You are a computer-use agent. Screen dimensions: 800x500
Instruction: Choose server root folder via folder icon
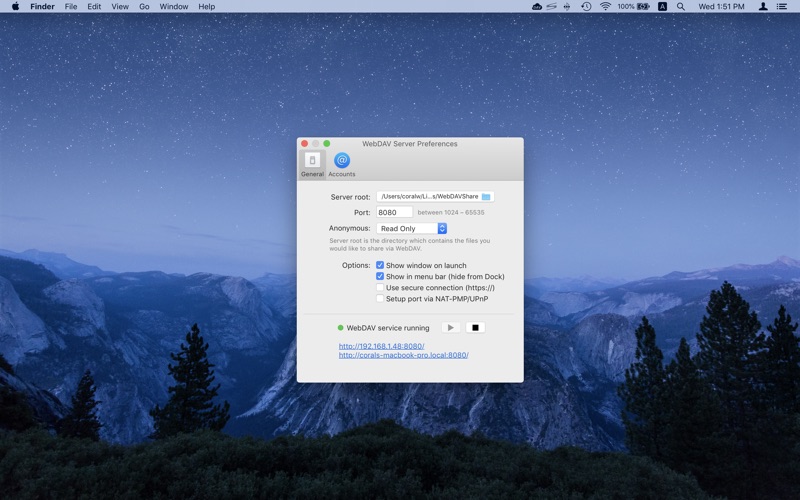[x=486, y=197]
